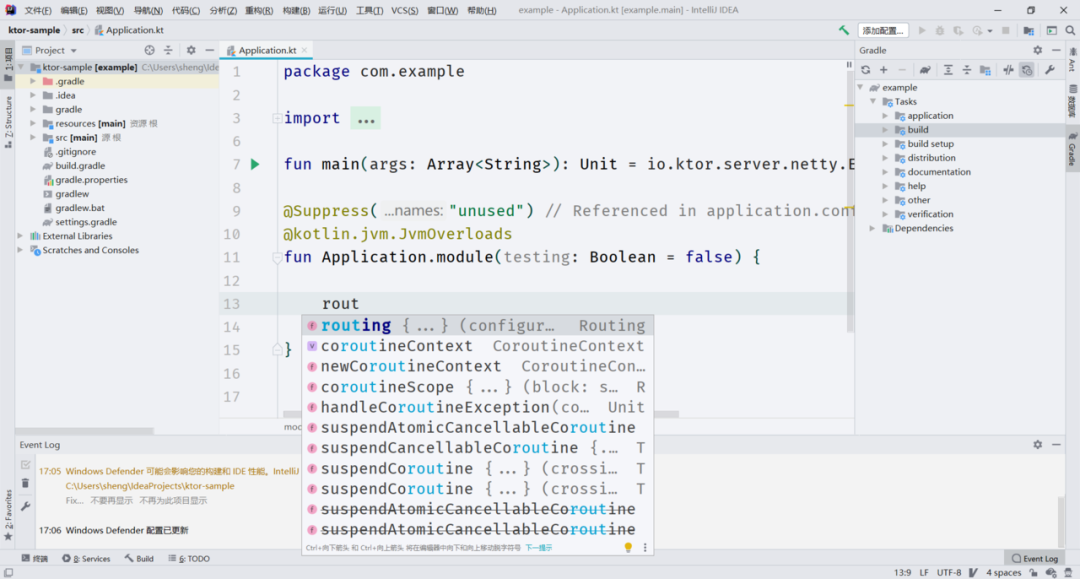Toggle the Structure side panel stripe

(x=8, y=121)
